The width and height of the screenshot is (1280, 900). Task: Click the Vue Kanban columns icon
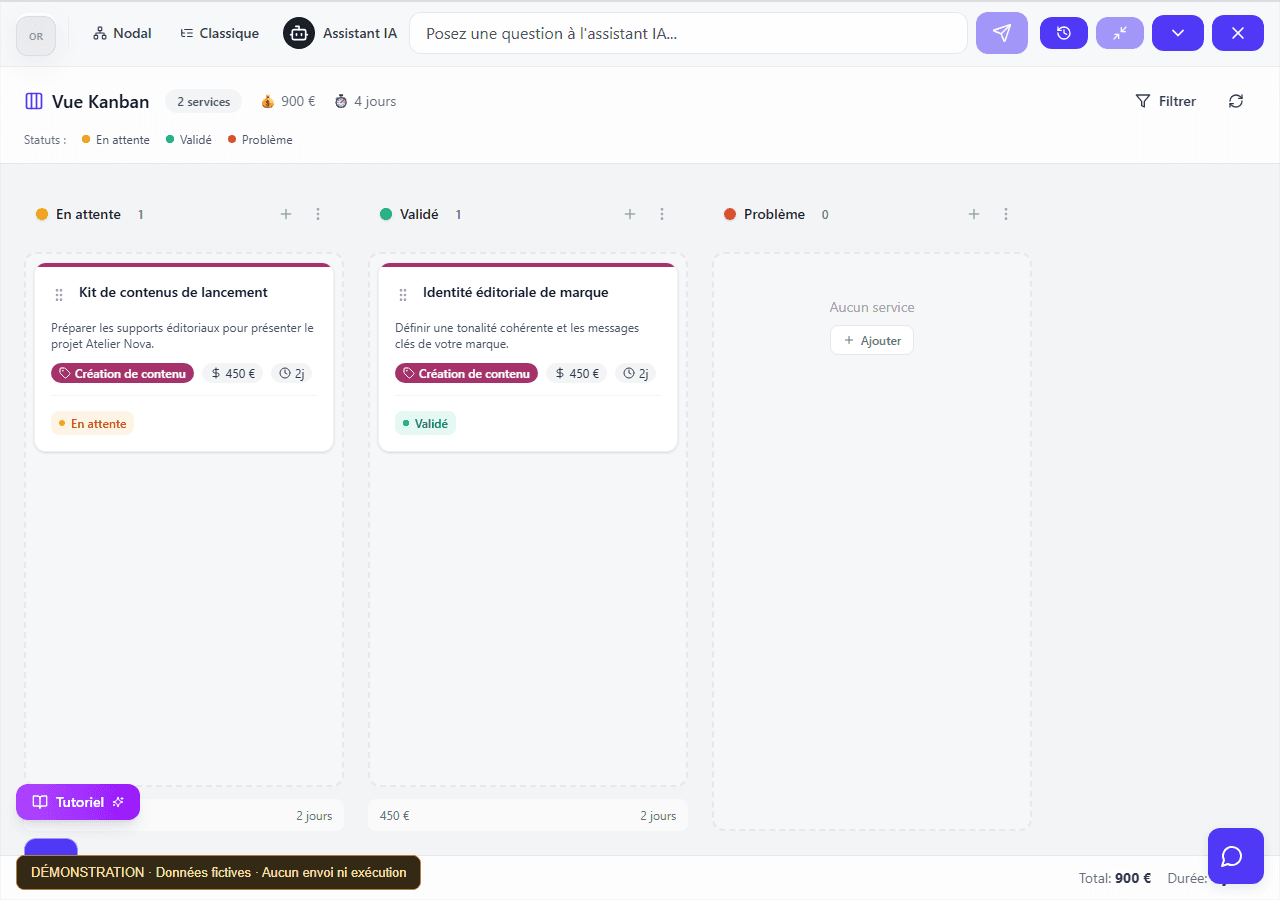[34, 101]
